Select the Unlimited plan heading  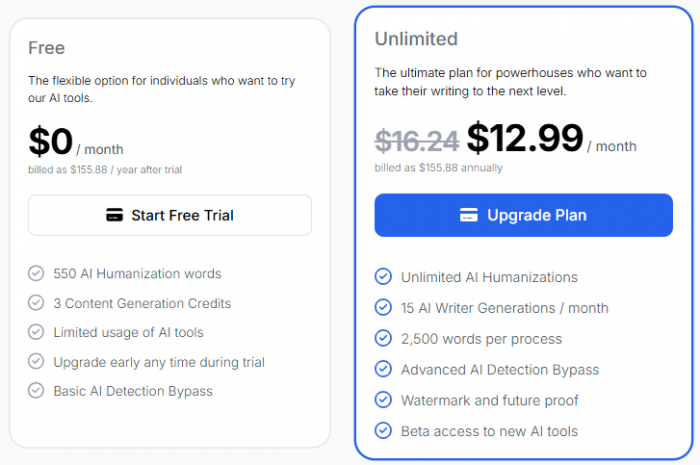point(416,39)
